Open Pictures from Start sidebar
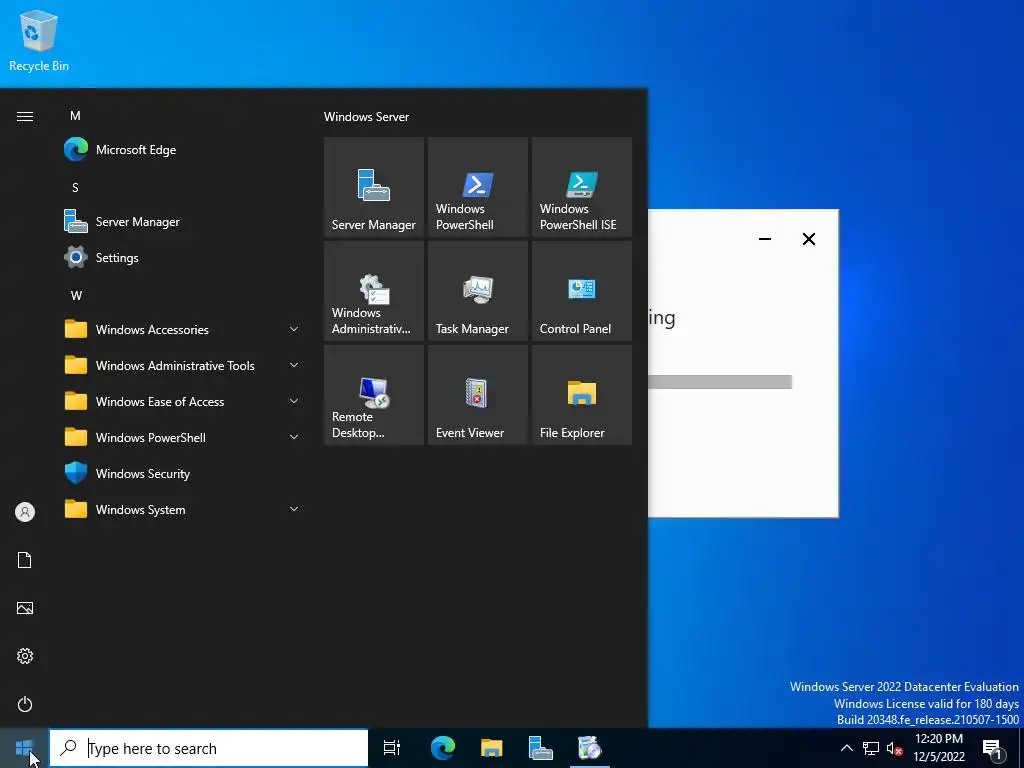 coord(25,608)
